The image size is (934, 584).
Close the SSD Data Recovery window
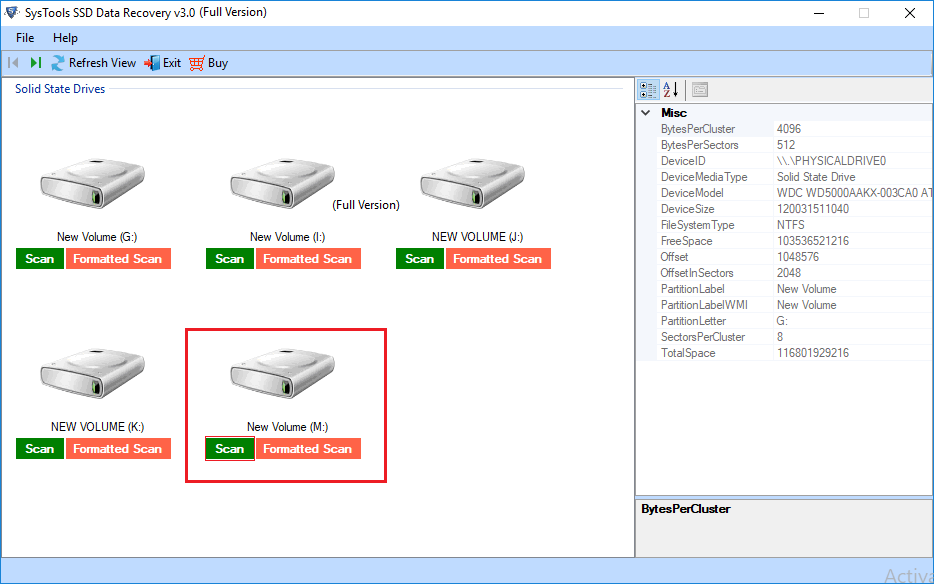[910, 13]
